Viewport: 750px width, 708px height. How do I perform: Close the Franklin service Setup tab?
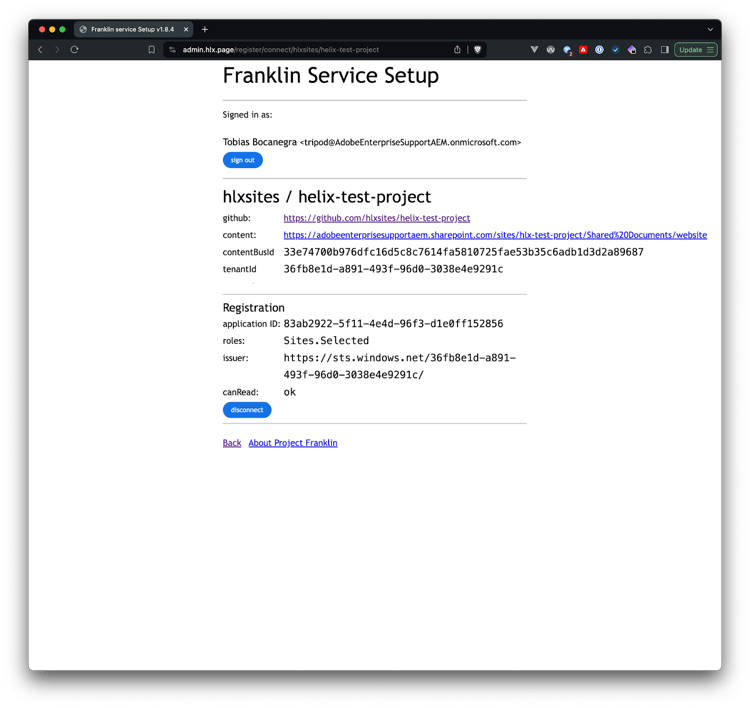coord(186,29)
